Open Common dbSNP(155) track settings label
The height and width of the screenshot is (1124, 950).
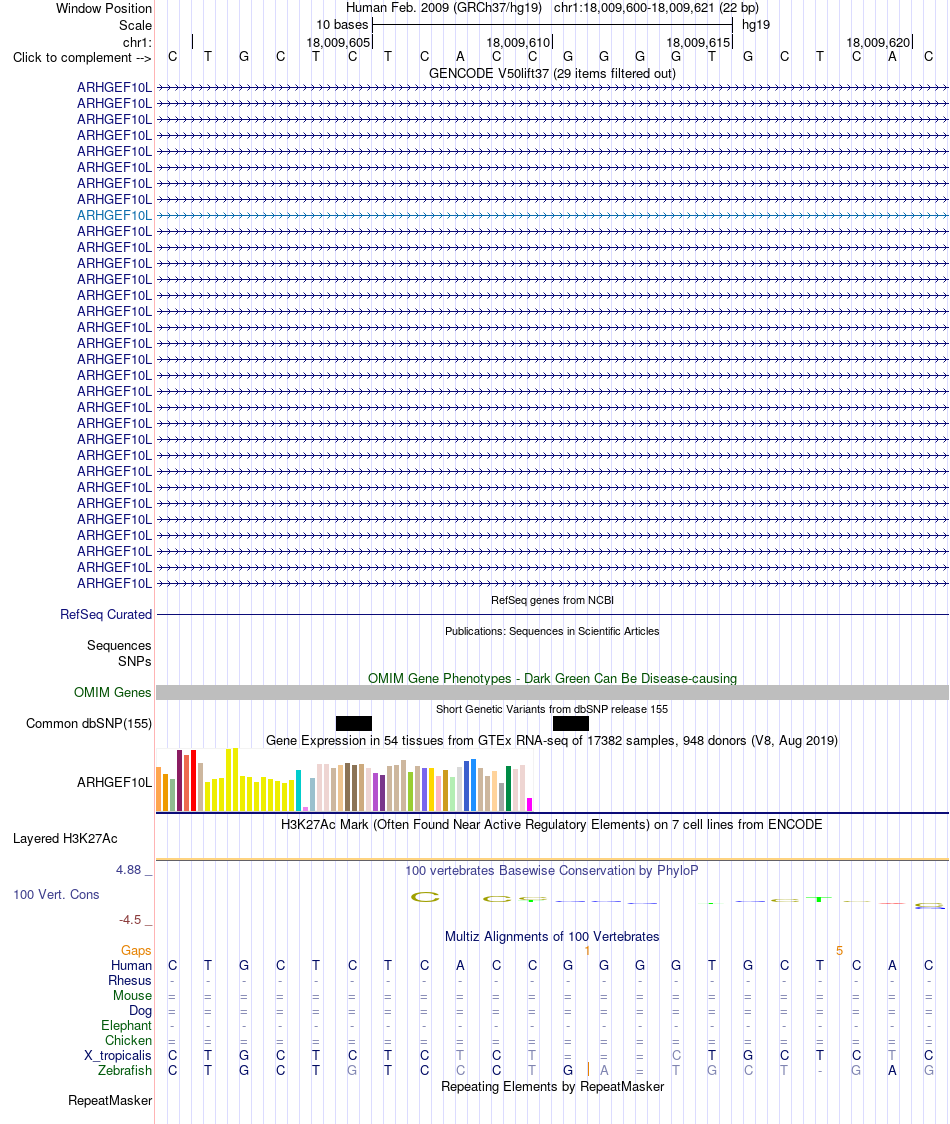89,723
